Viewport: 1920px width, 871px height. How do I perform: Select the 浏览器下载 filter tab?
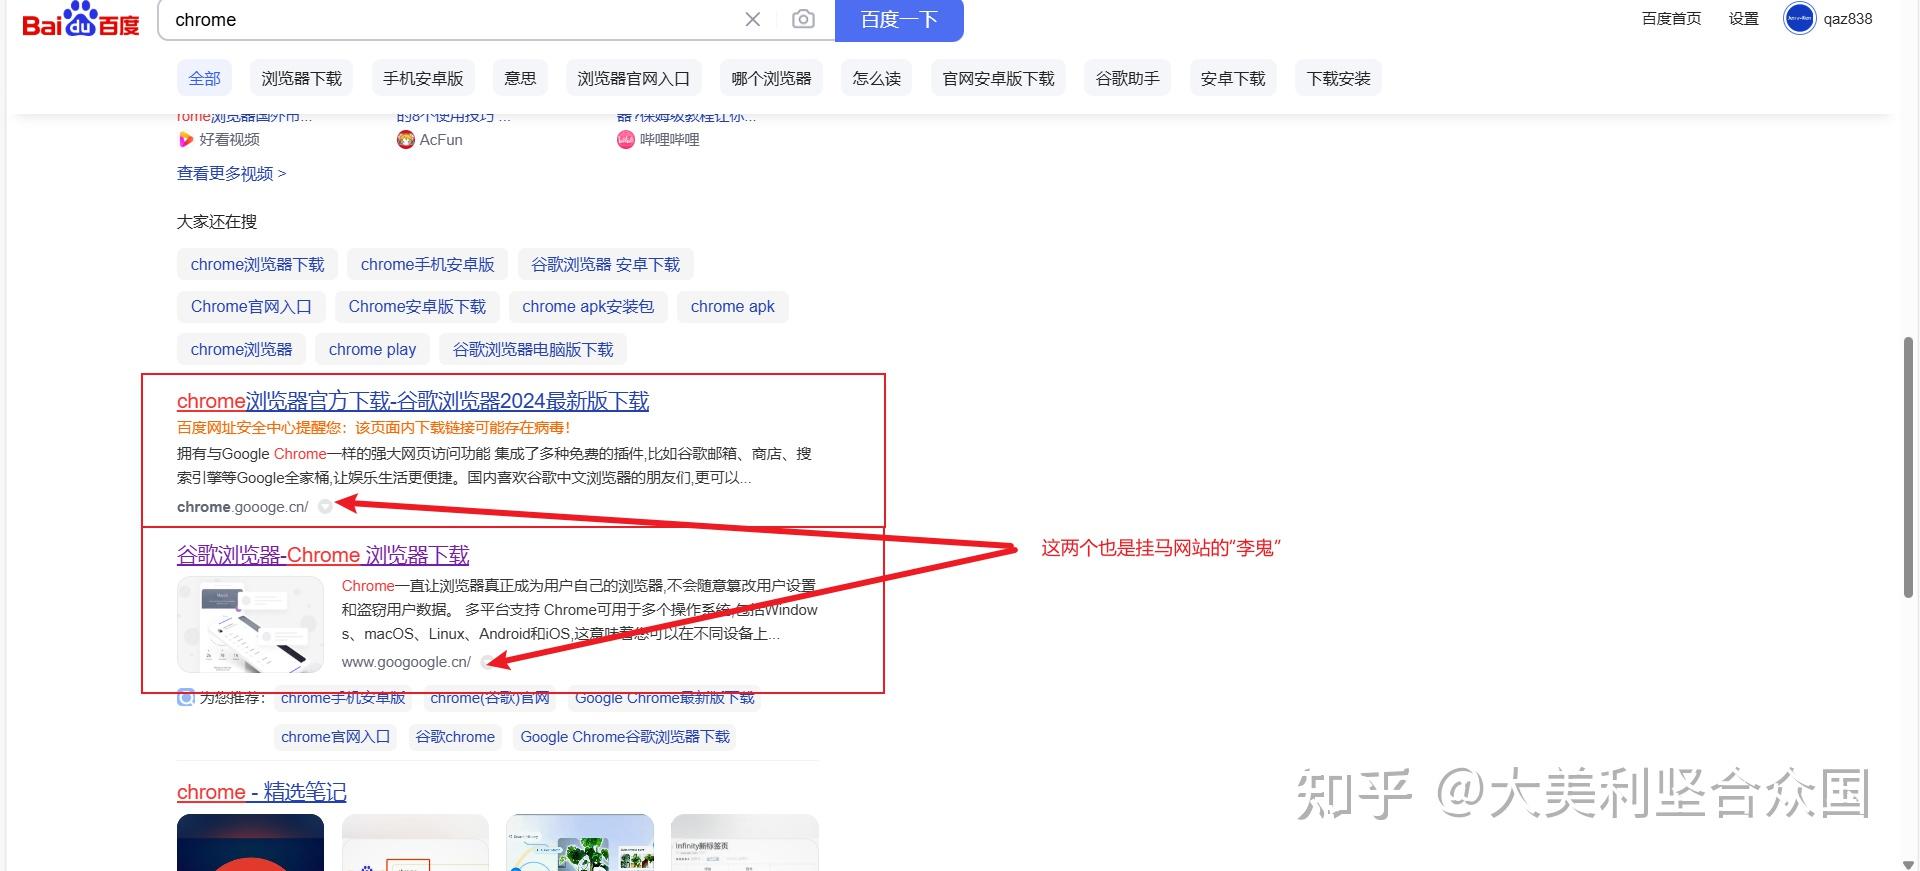301,78
